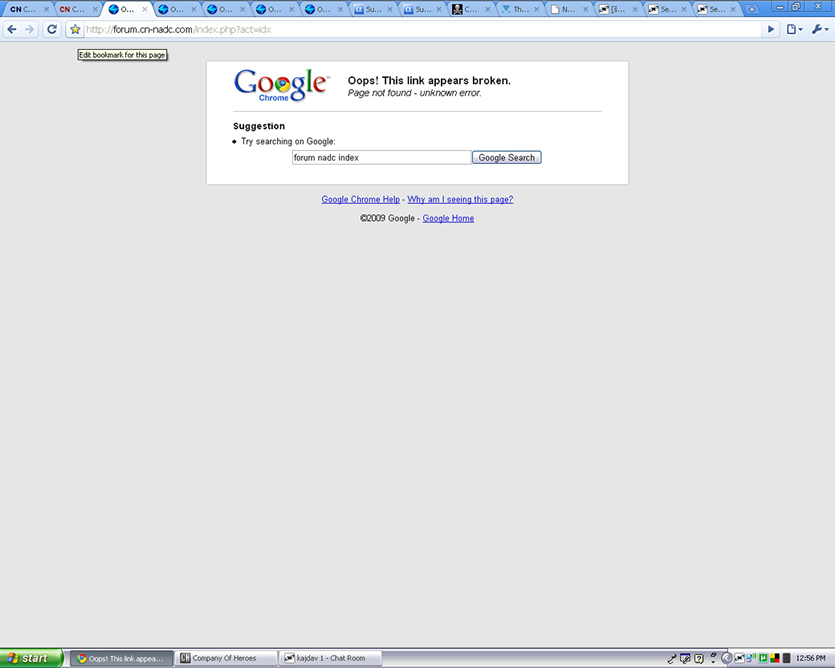Switch to Company Of Heroes in taskbar
The height and width of the screenshot is (668, 835).
click(226, 658)
